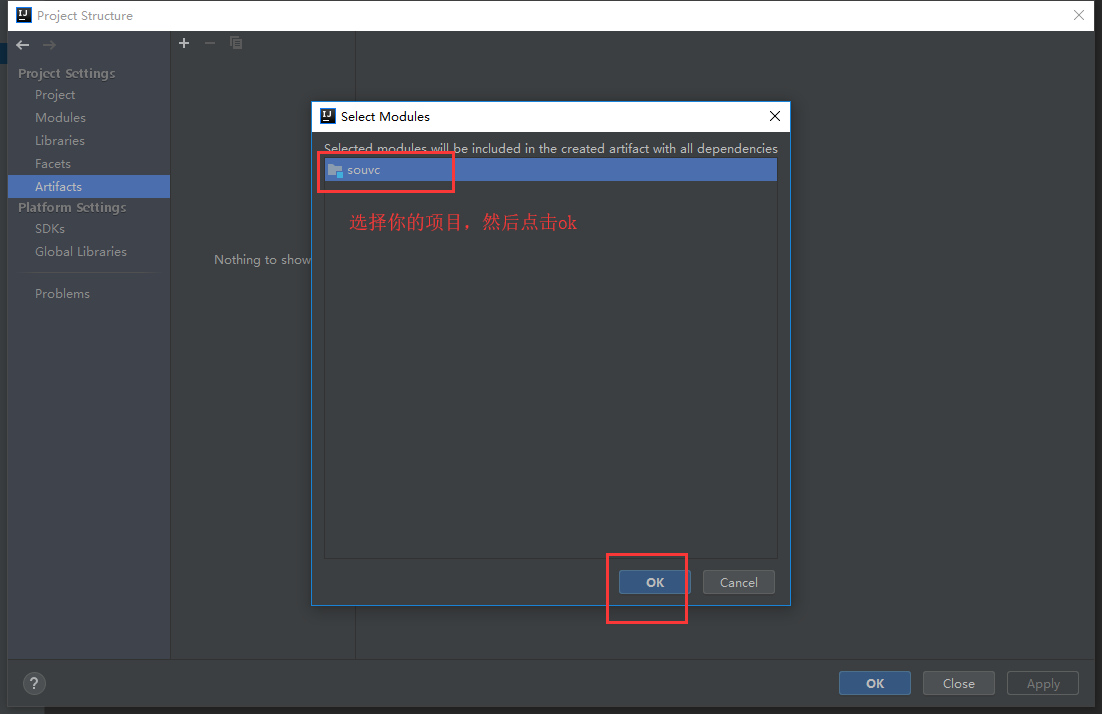The height and width of the screenshot is (714, 1102).
Task: Copy the artifact using copy icon
Action: (236, 43)
